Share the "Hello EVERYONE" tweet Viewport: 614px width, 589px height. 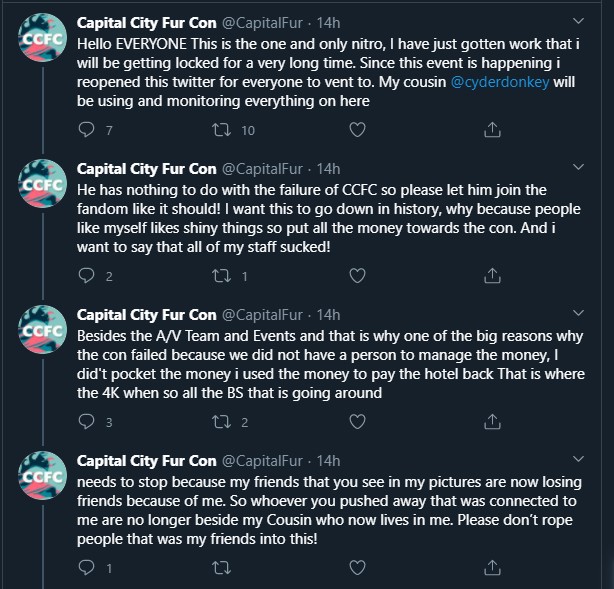tap(492, 130)
